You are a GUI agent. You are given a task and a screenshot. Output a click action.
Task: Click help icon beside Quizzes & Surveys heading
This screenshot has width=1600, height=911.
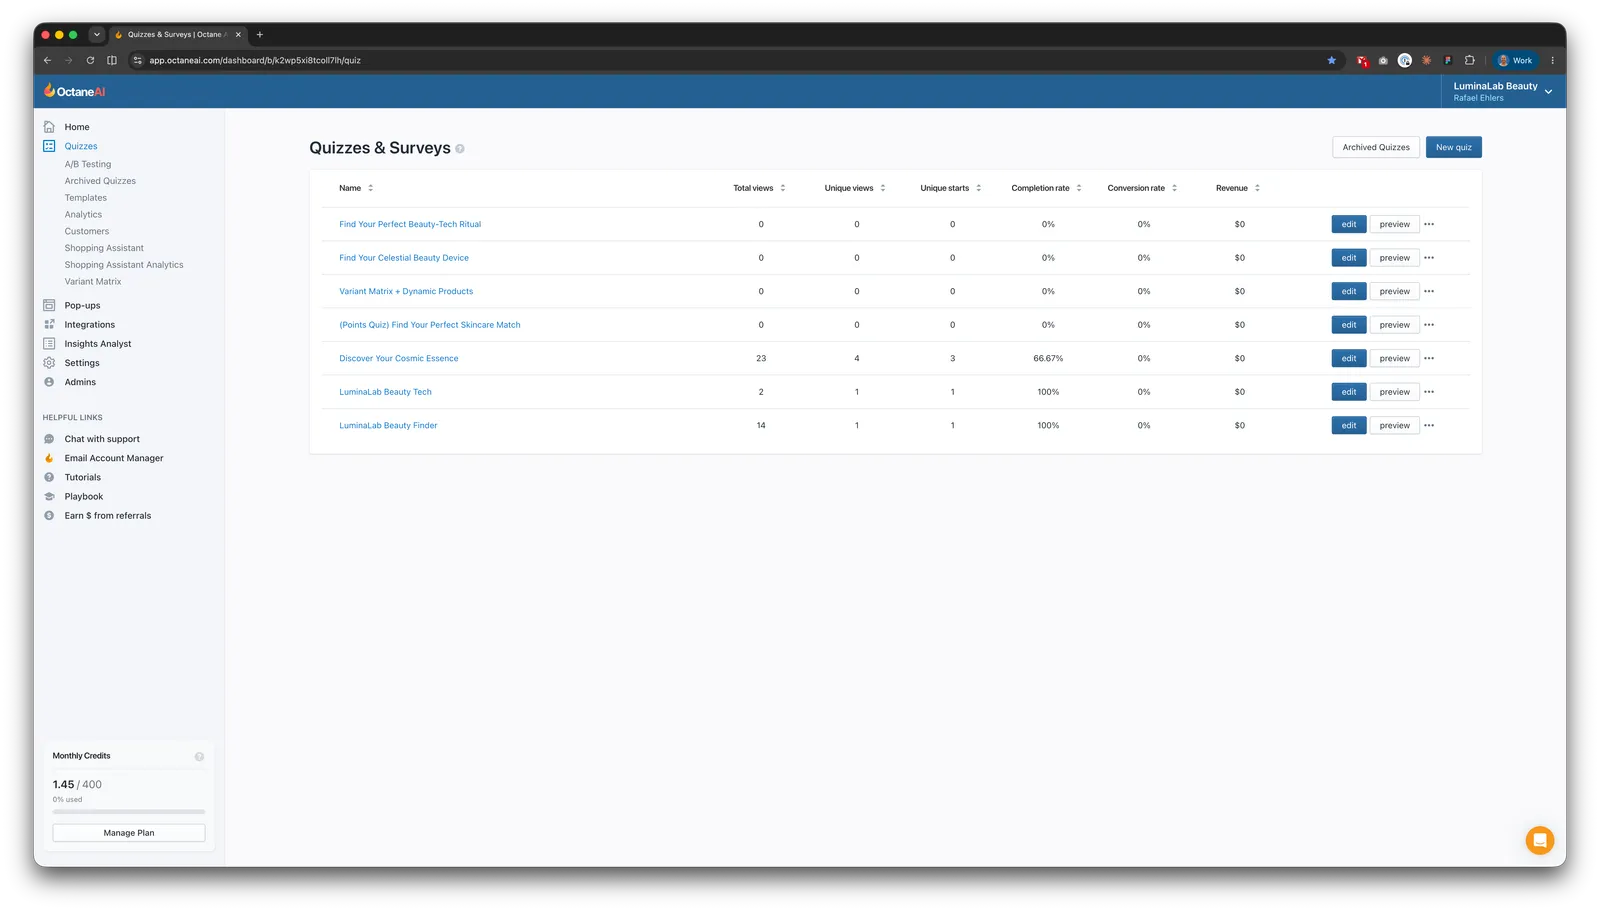coord(460,149)
